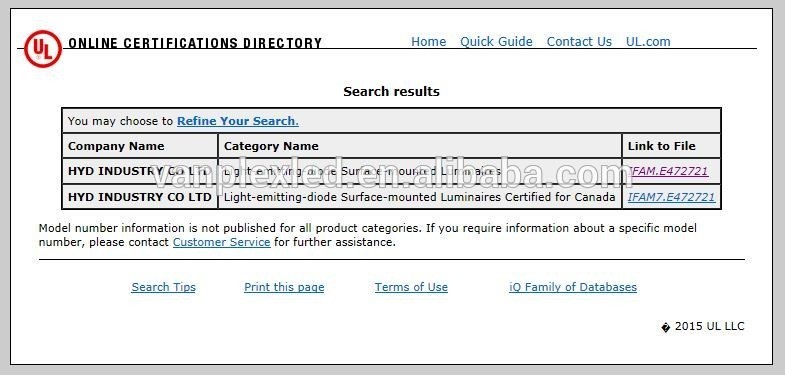
Task: Open the iQ Family of Databases link
Action: tap(573, 287)
